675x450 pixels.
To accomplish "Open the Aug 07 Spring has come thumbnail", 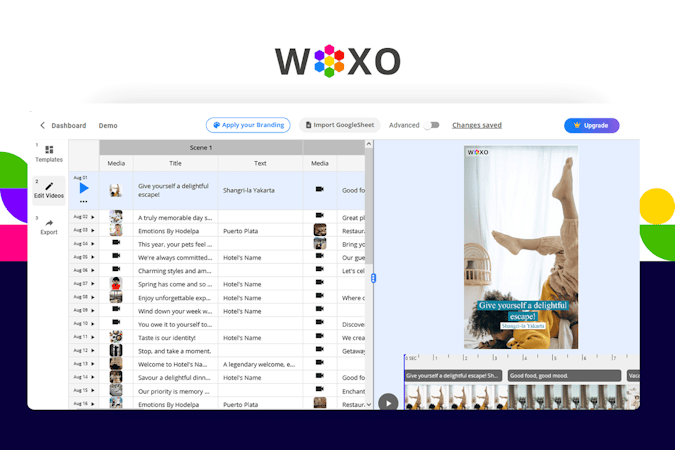I will (x=116, y=283).
